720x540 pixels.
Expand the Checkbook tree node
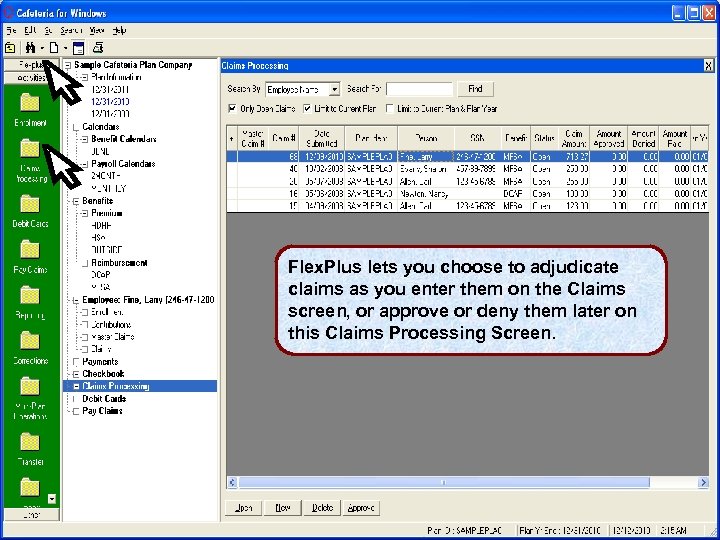click(x=76, y=374)
